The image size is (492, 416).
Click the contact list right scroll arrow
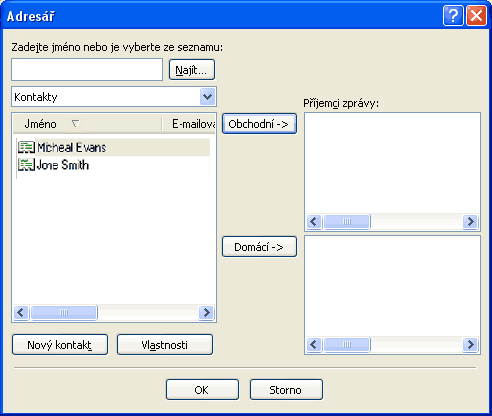point(206,313)
